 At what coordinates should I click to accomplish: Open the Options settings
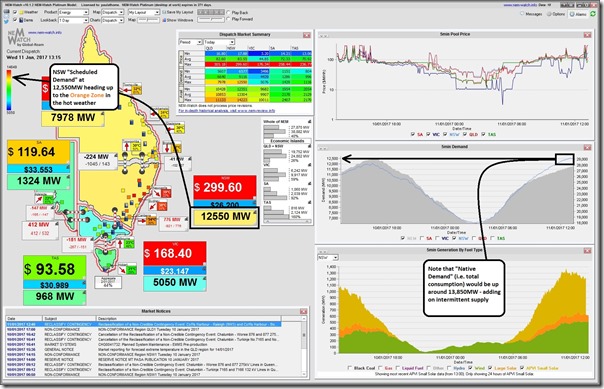point(556,14)
